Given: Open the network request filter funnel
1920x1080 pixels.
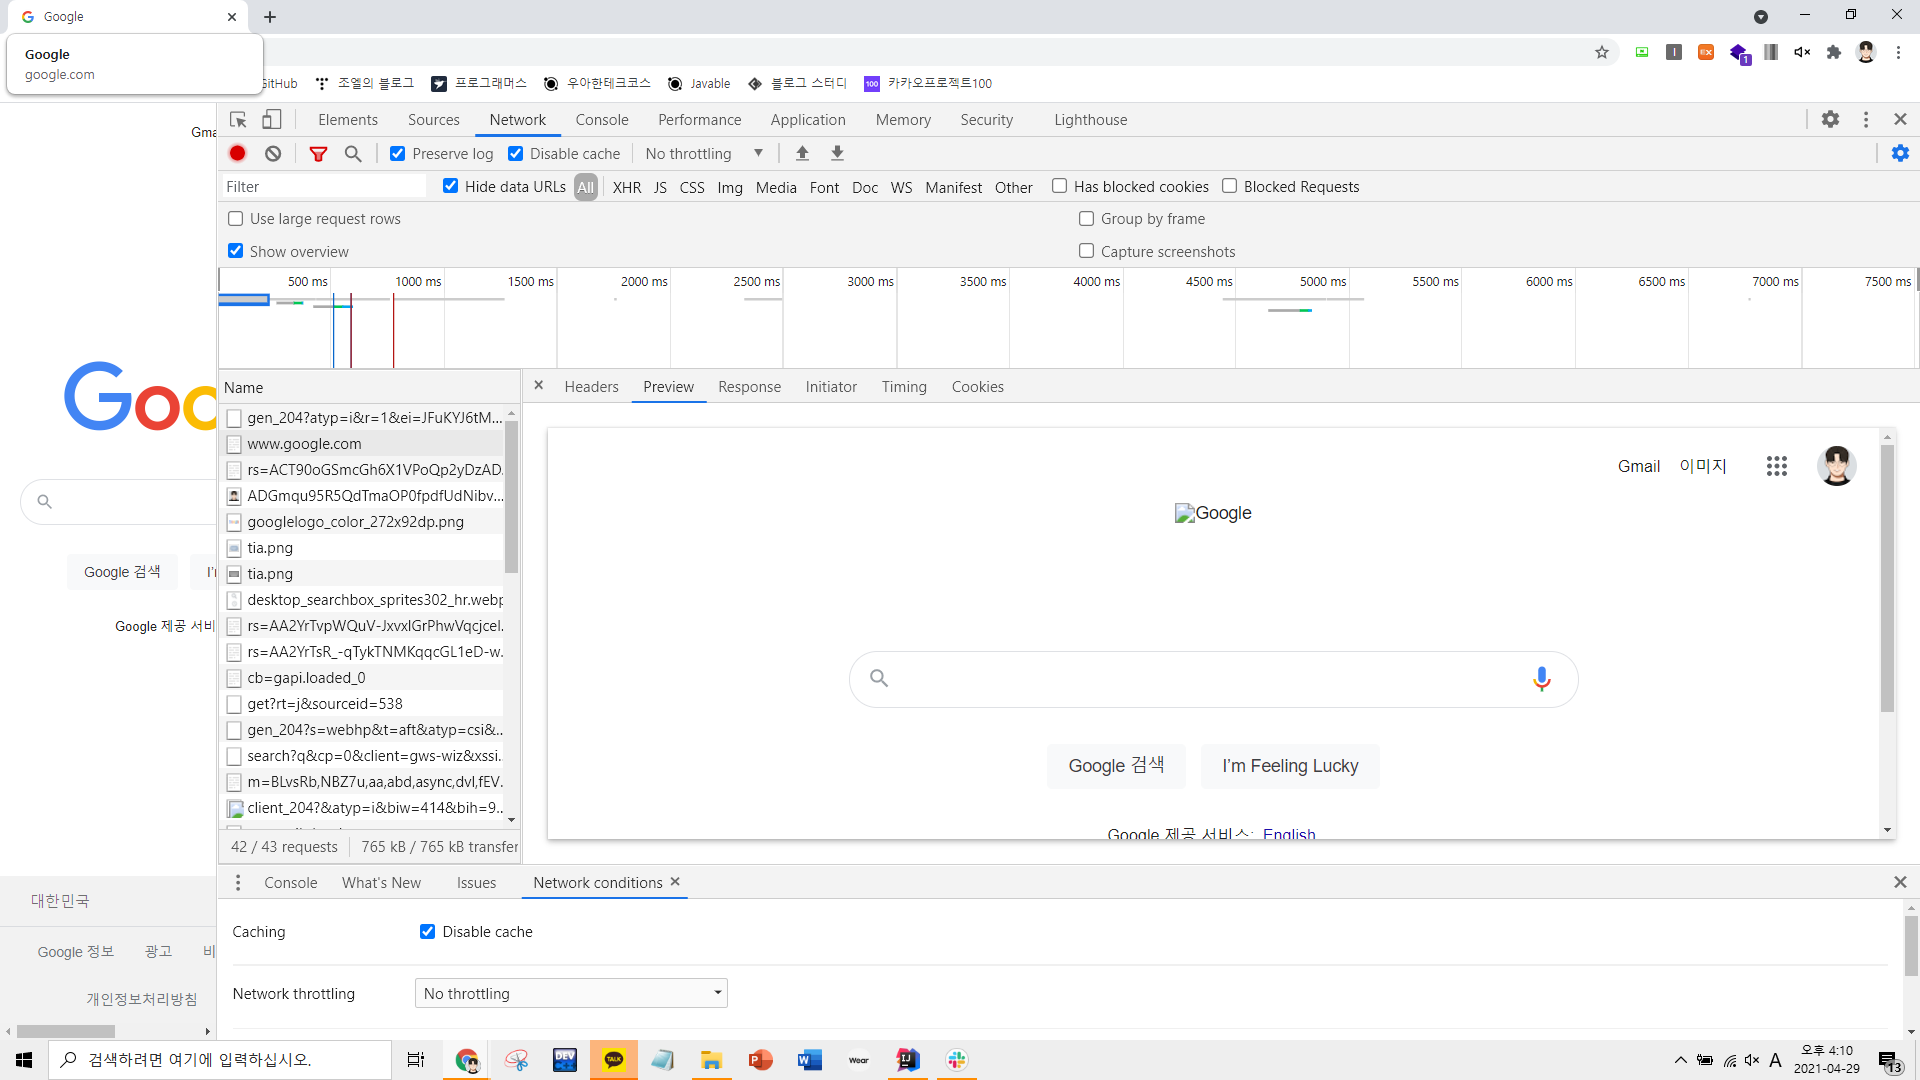Looking at the screenshot, I should tap(318, 153).
